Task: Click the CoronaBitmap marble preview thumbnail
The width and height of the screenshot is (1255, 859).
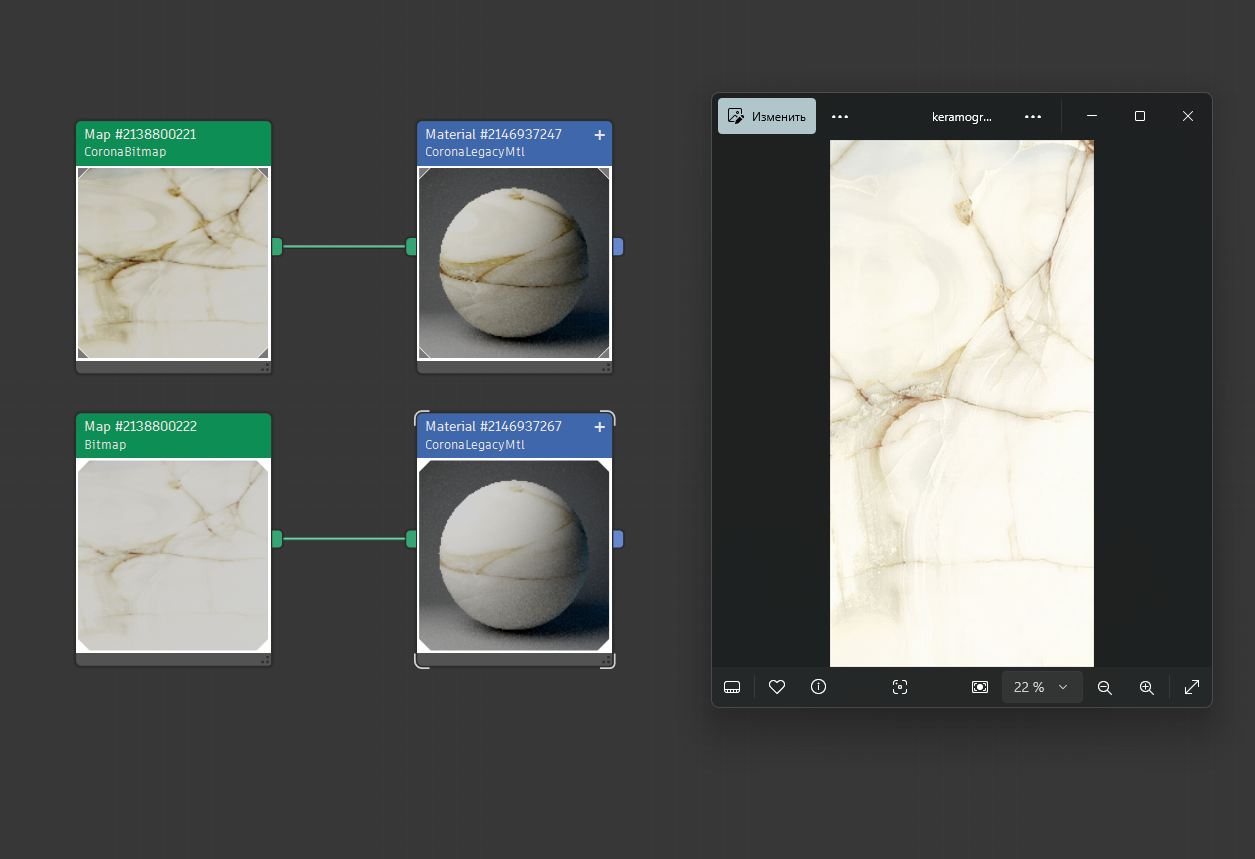Action: (x=173, y=263)
